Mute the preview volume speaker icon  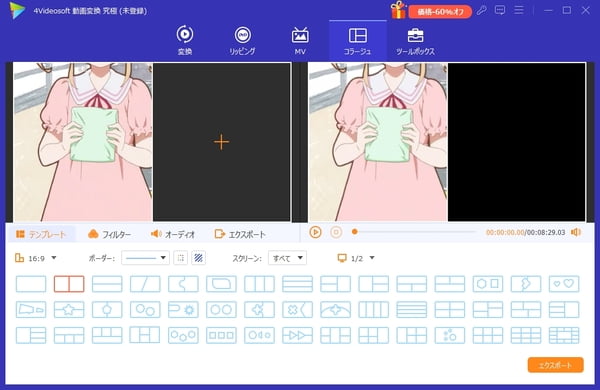coord(576,232)
